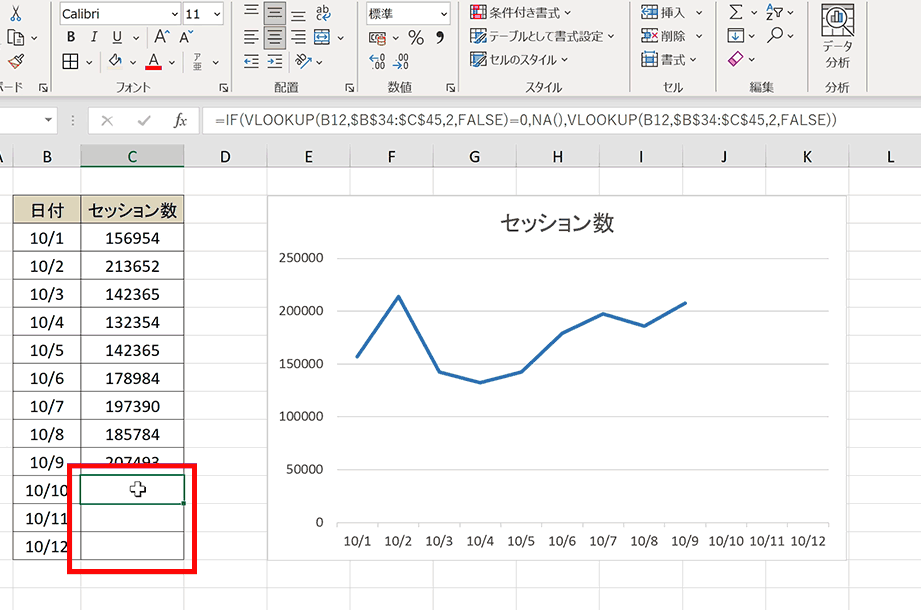This screenshot has height=610, width=921.
Task: Open 条件付き書式 menu
Action: [x=520, y=12]
